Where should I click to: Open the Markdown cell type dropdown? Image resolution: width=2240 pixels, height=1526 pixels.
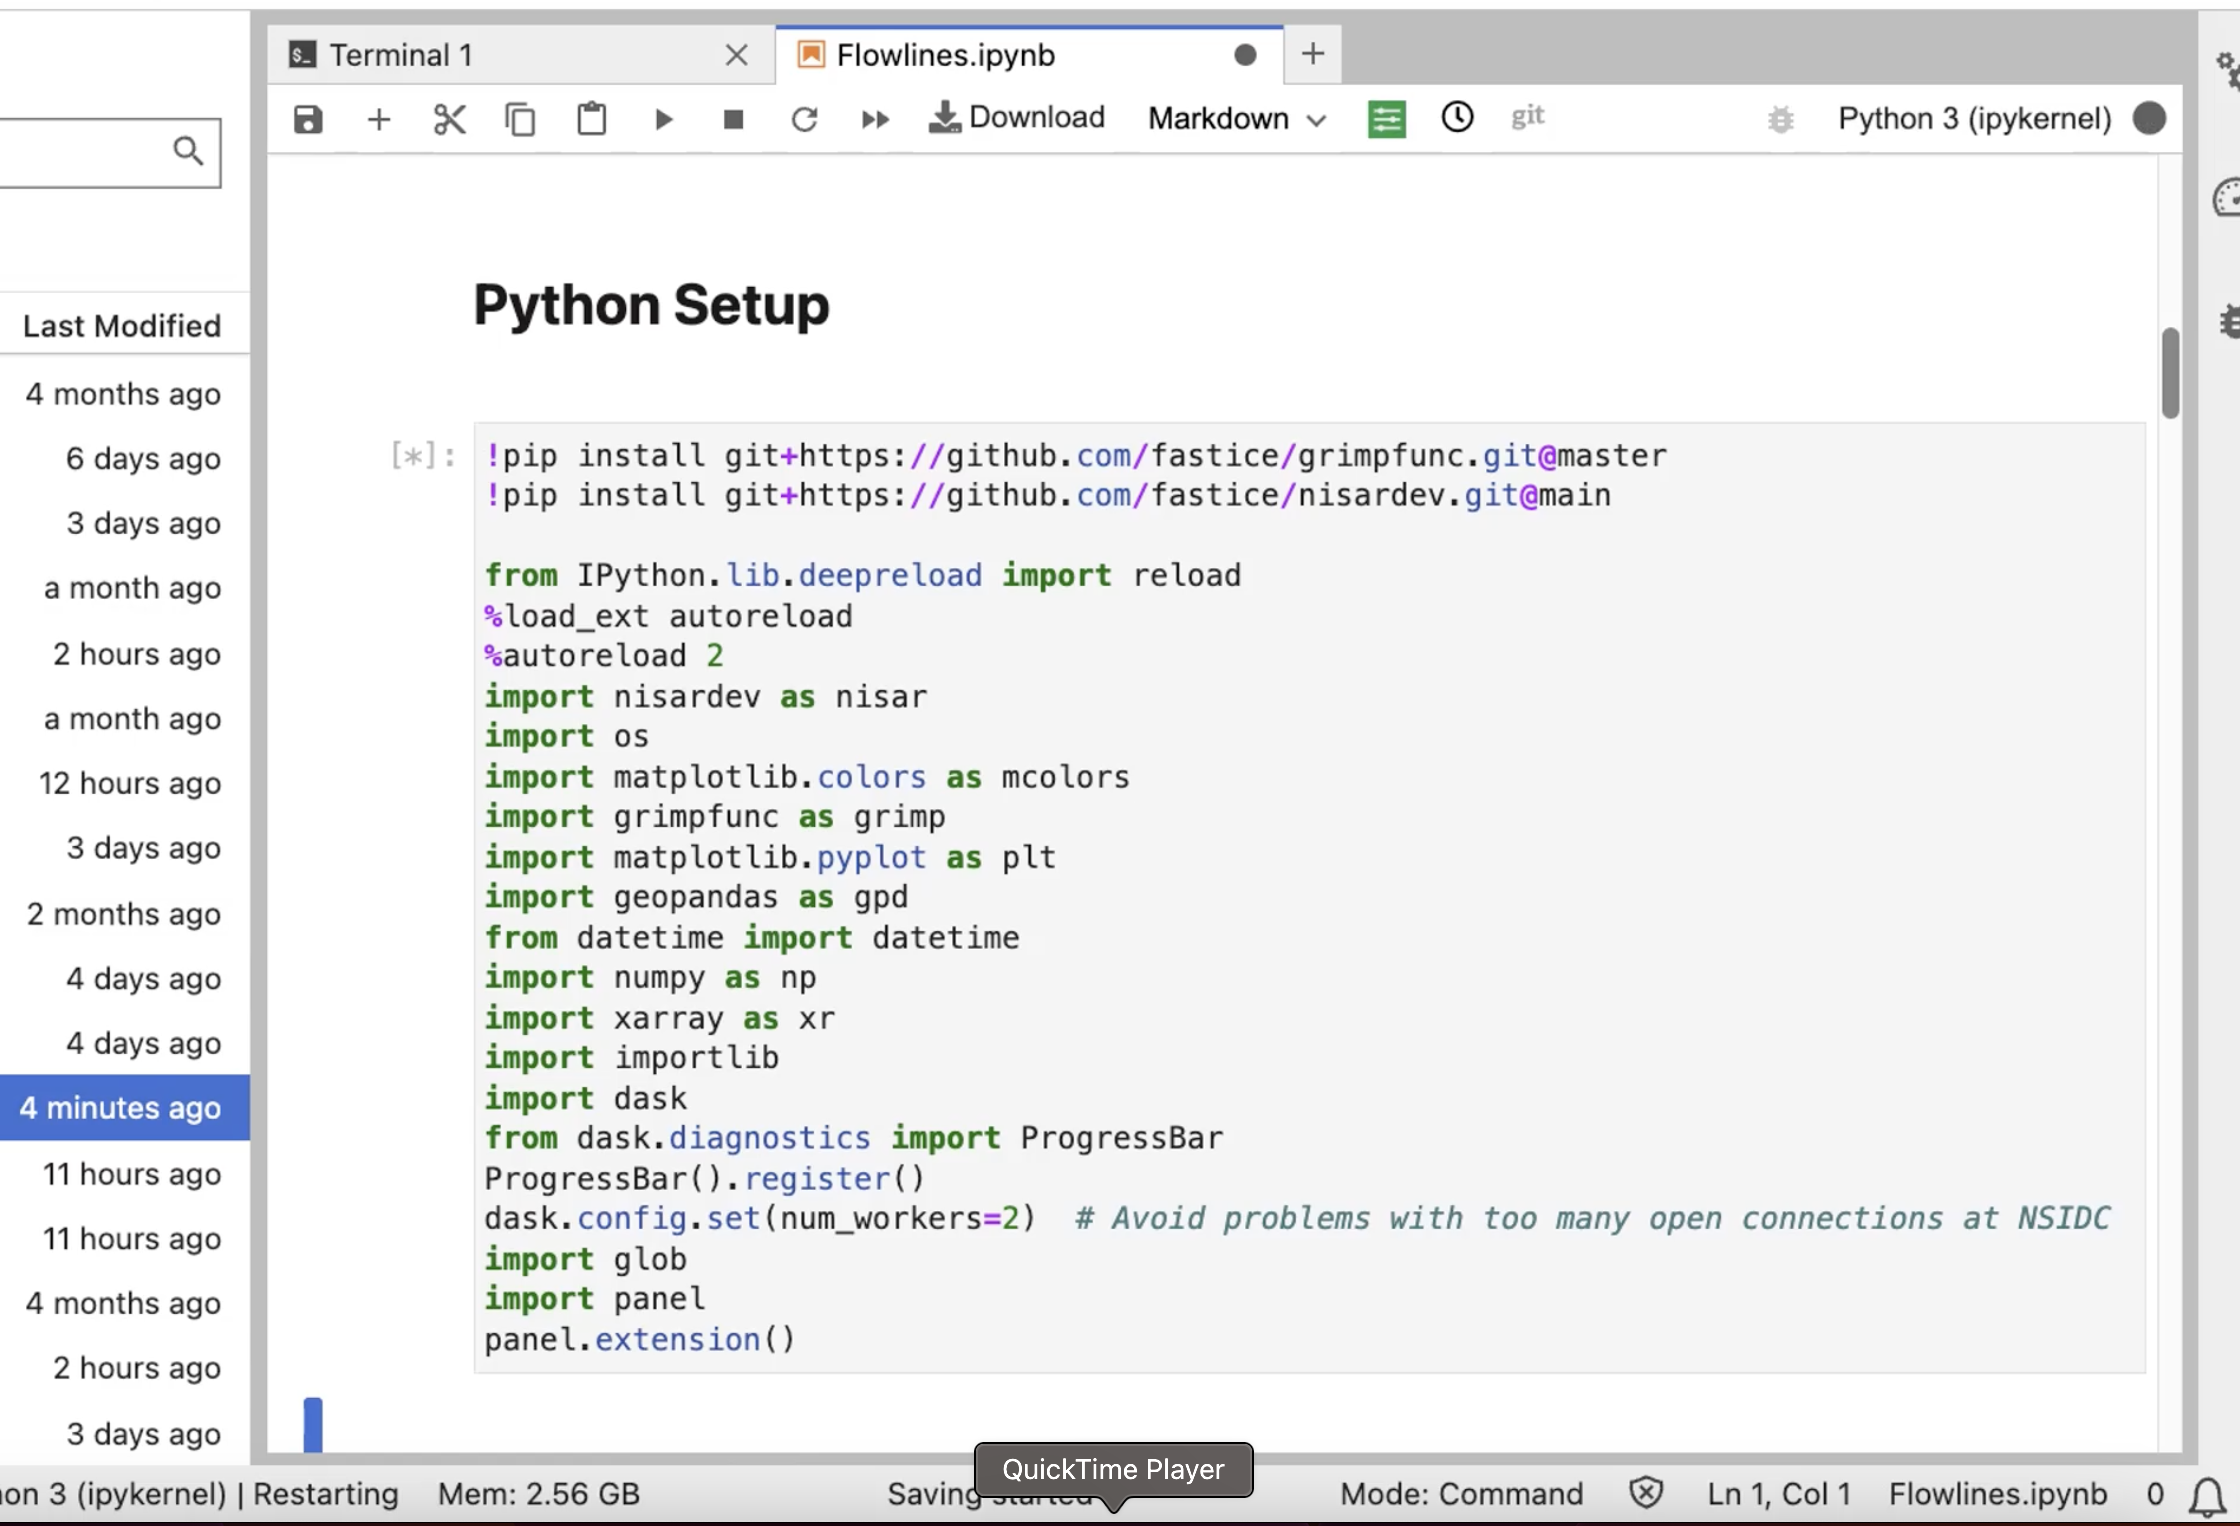(1235, 119)
